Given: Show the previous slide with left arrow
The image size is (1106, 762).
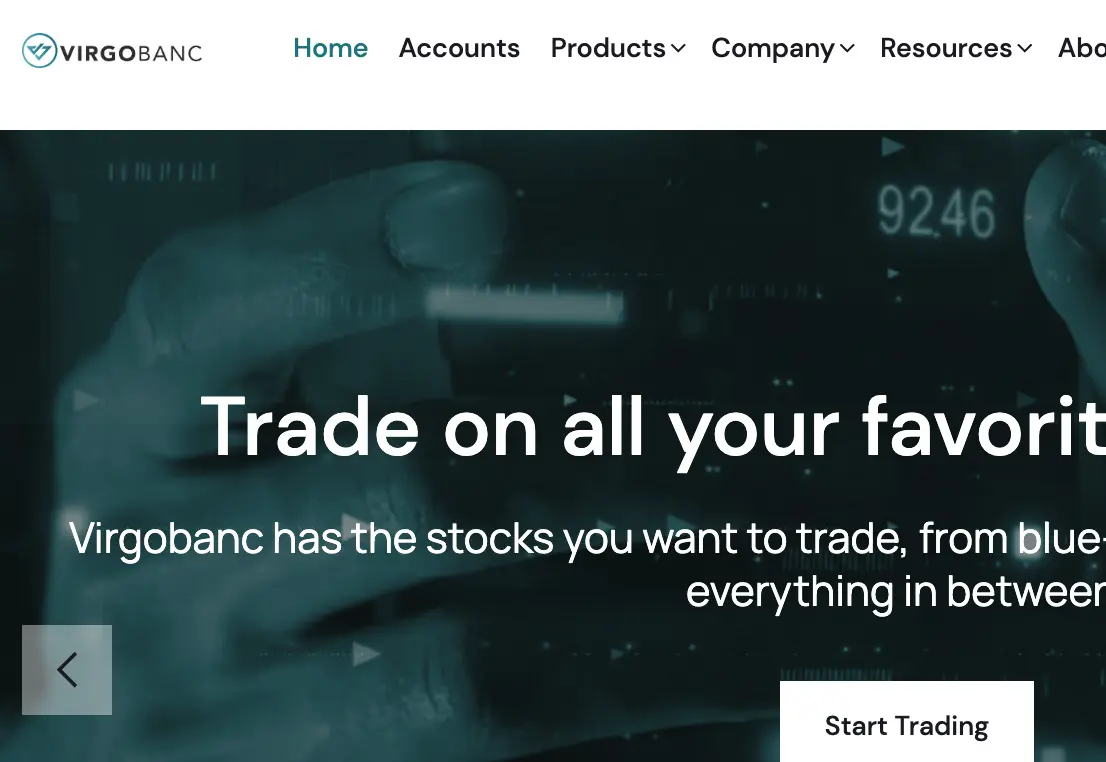Looking at the screenshot, I should [67, 670].
